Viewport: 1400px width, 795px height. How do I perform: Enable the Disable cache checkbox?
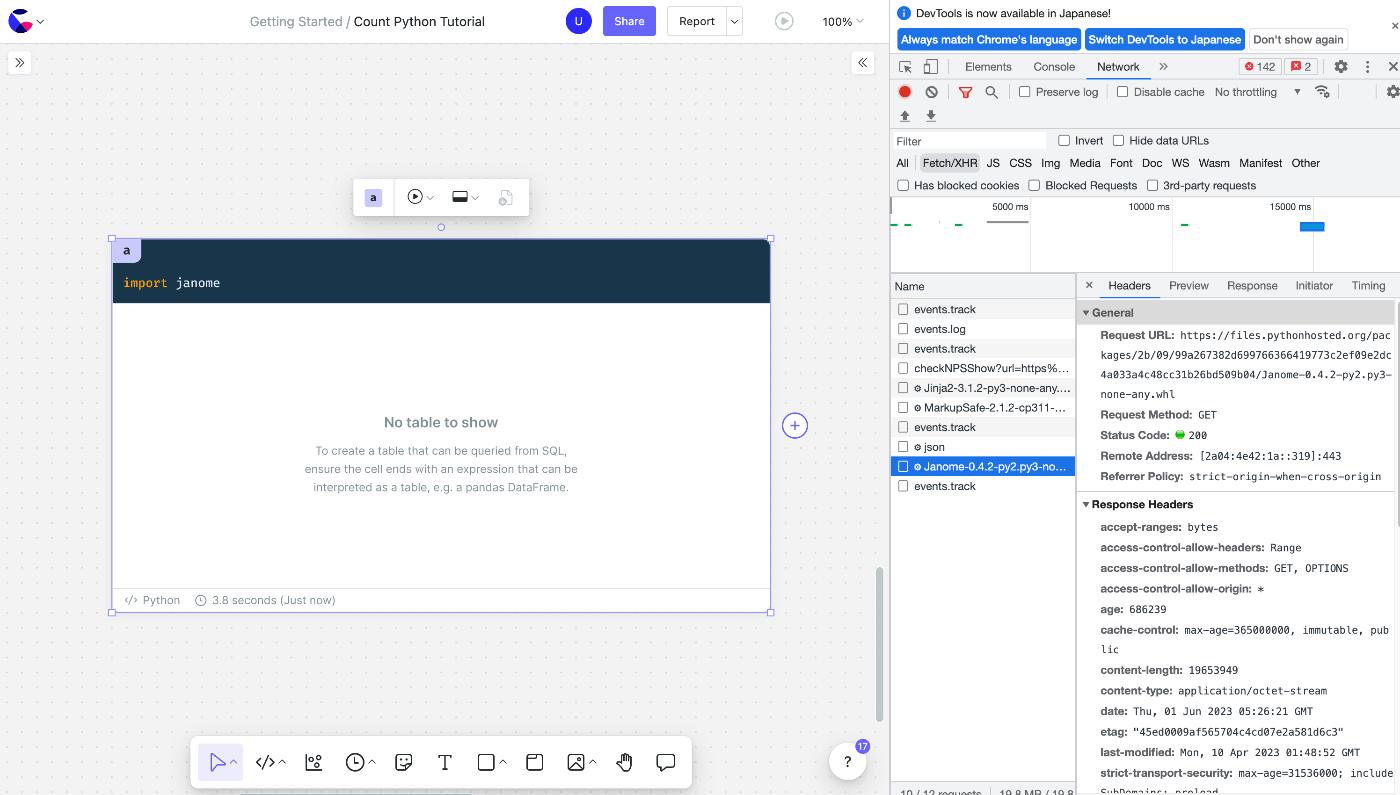(1123, 92)
